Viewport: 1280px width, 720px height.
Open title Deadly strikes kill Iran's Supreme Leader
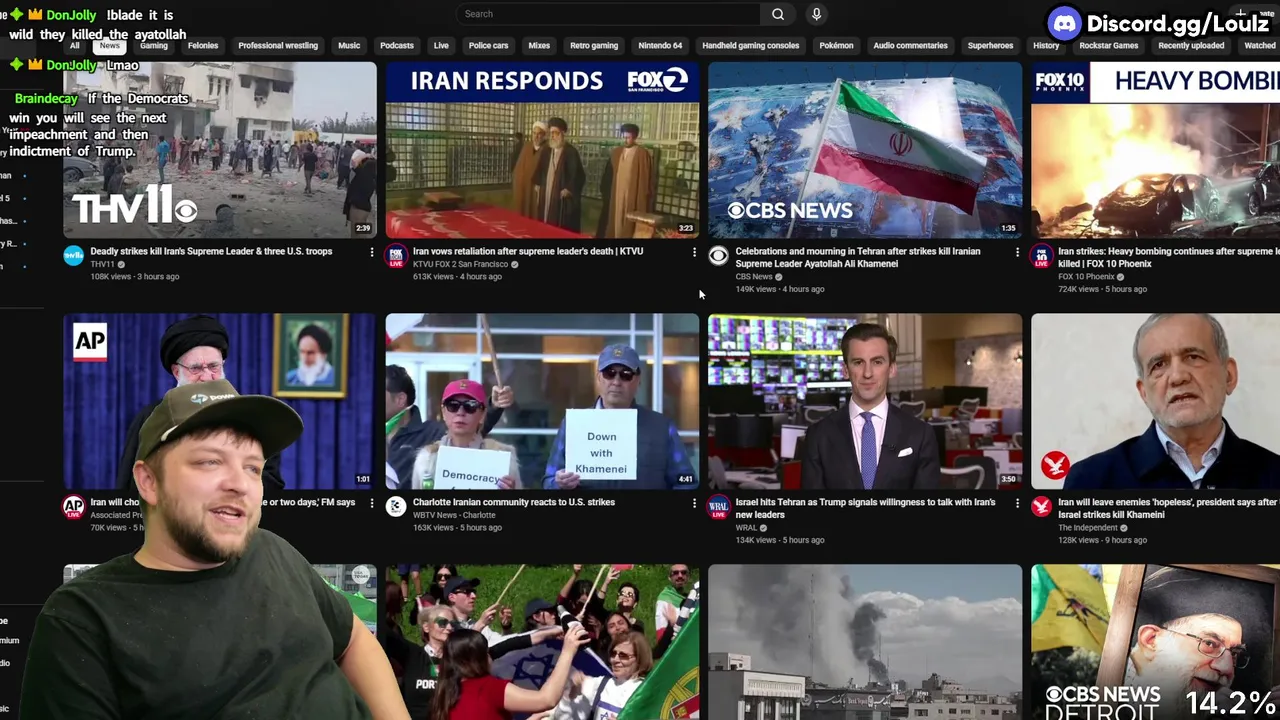tap(211, 252)
